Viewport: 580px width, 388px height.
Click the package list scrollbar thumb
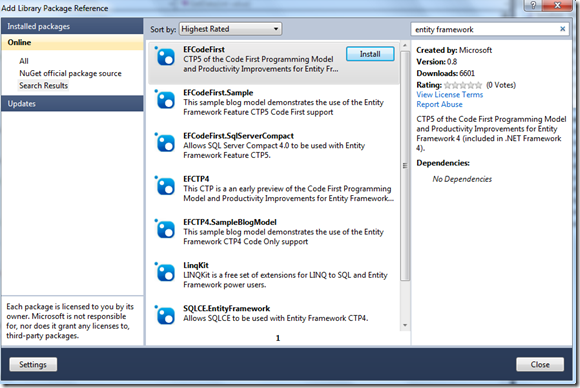tap(405, 165)
